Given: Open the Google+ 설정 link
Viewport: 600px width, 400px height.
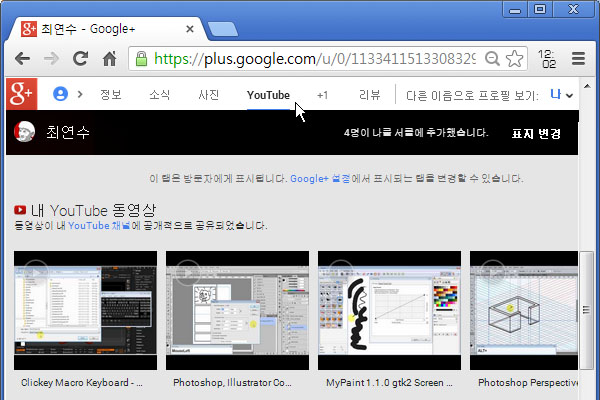Looking at the screenshot, I should (320, 178).
